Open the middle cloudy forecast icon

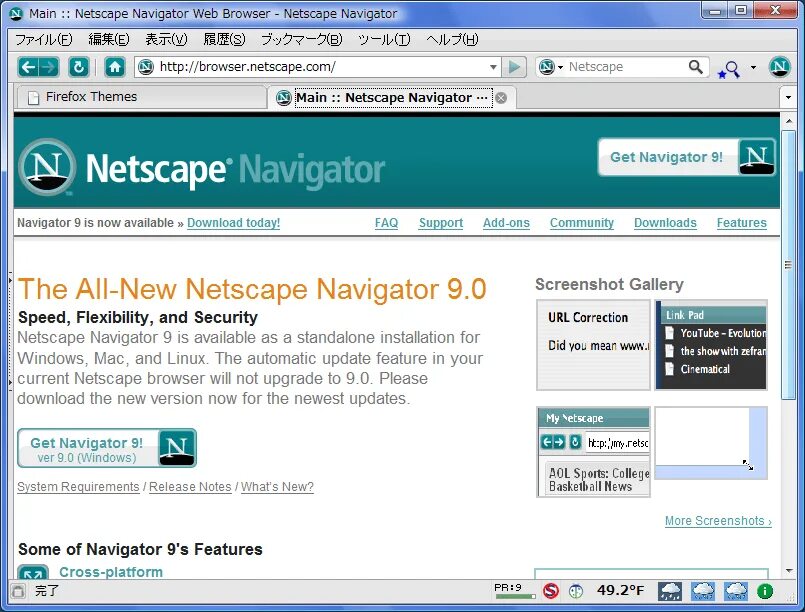pyautogui.click(x=703, y=591)
